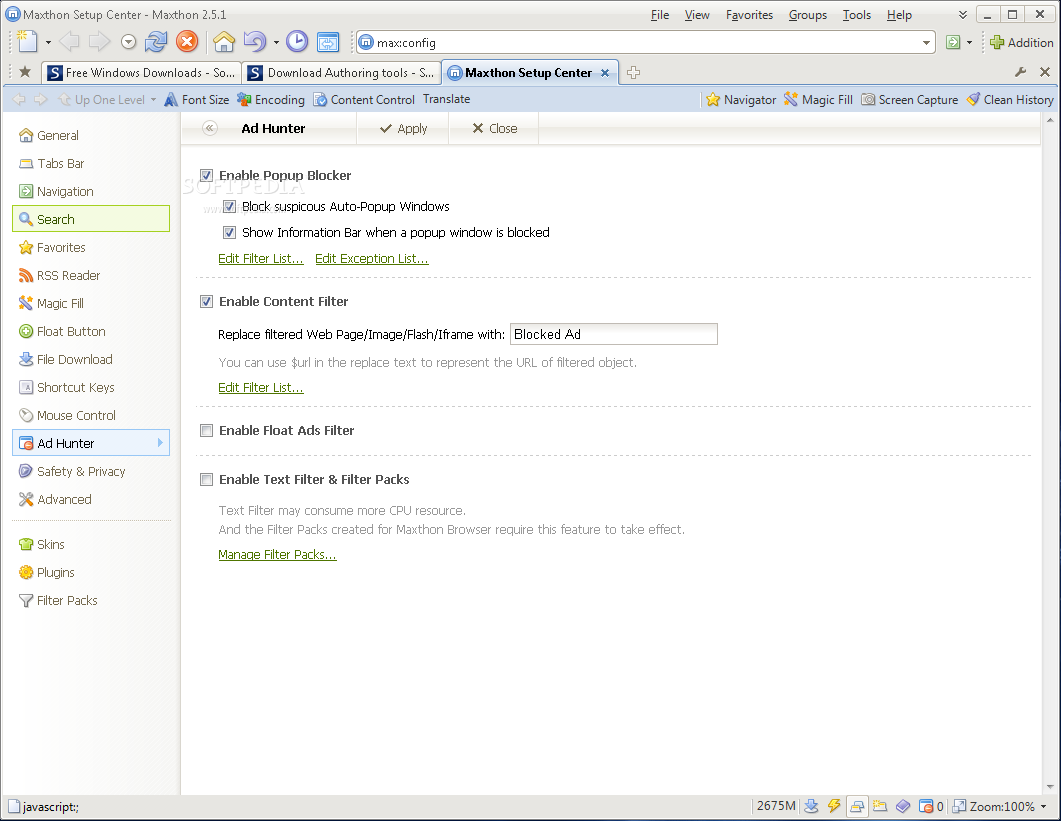Screen dimensions: 1061x821
Task: Click the Blocked Ad replace text field
Action: (x=614, y=334)
